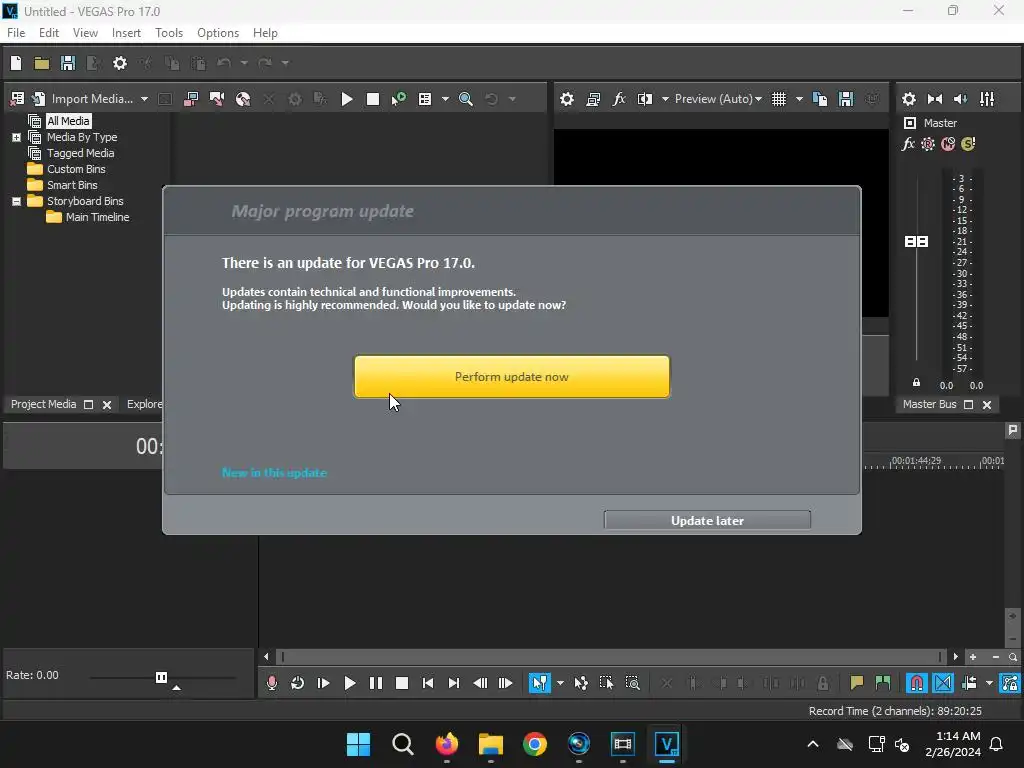
Task: Select the Normal Edit tool
Action: 539,683
